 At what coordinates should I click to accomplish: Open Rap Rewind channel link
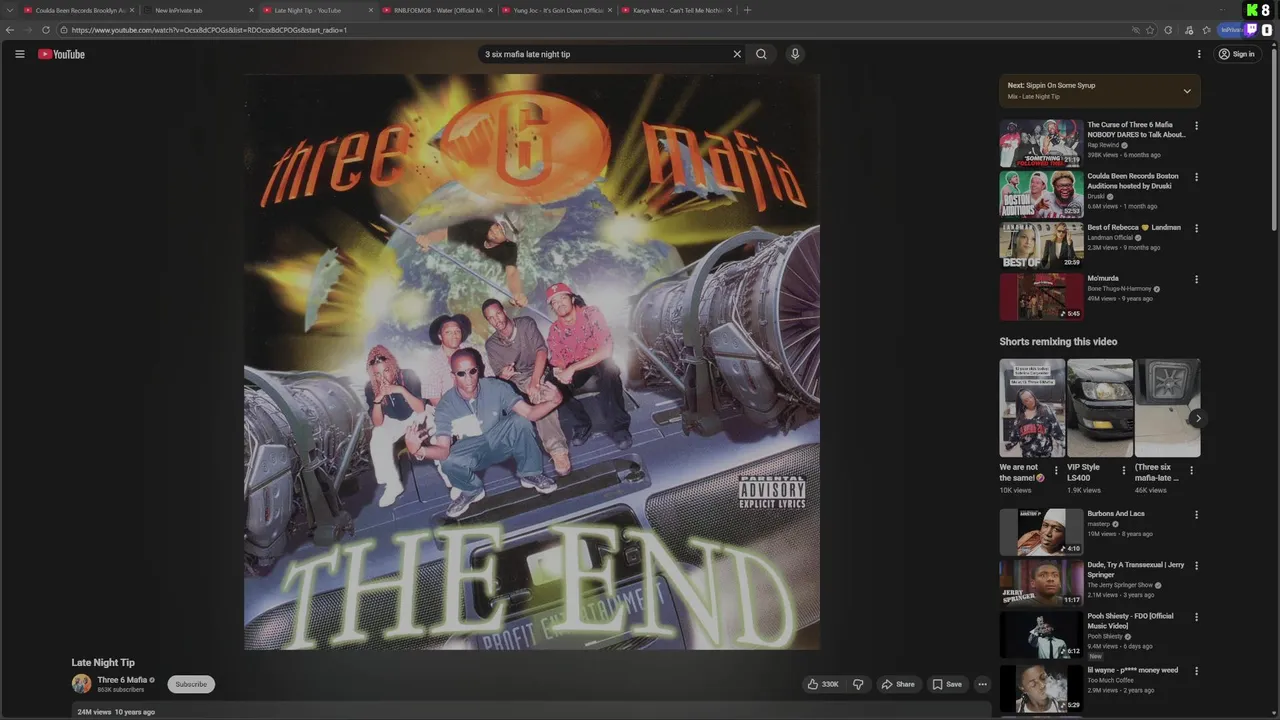coord(1103,145)
